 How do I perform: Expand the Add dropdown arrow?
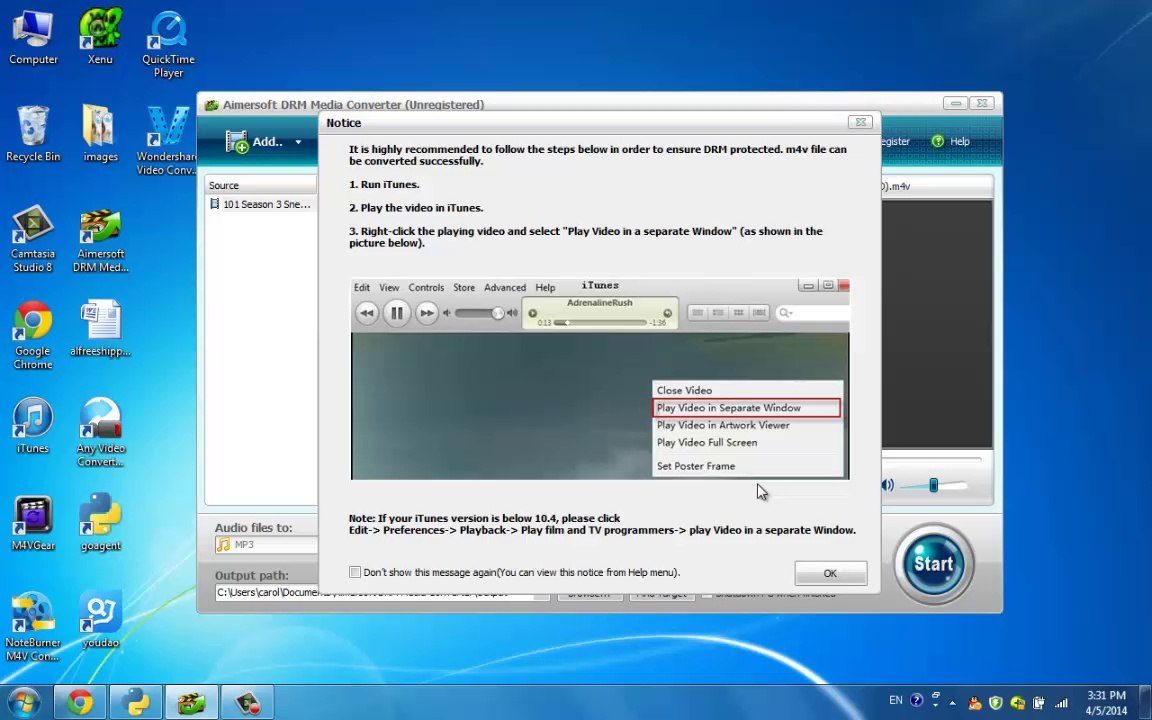298,142
